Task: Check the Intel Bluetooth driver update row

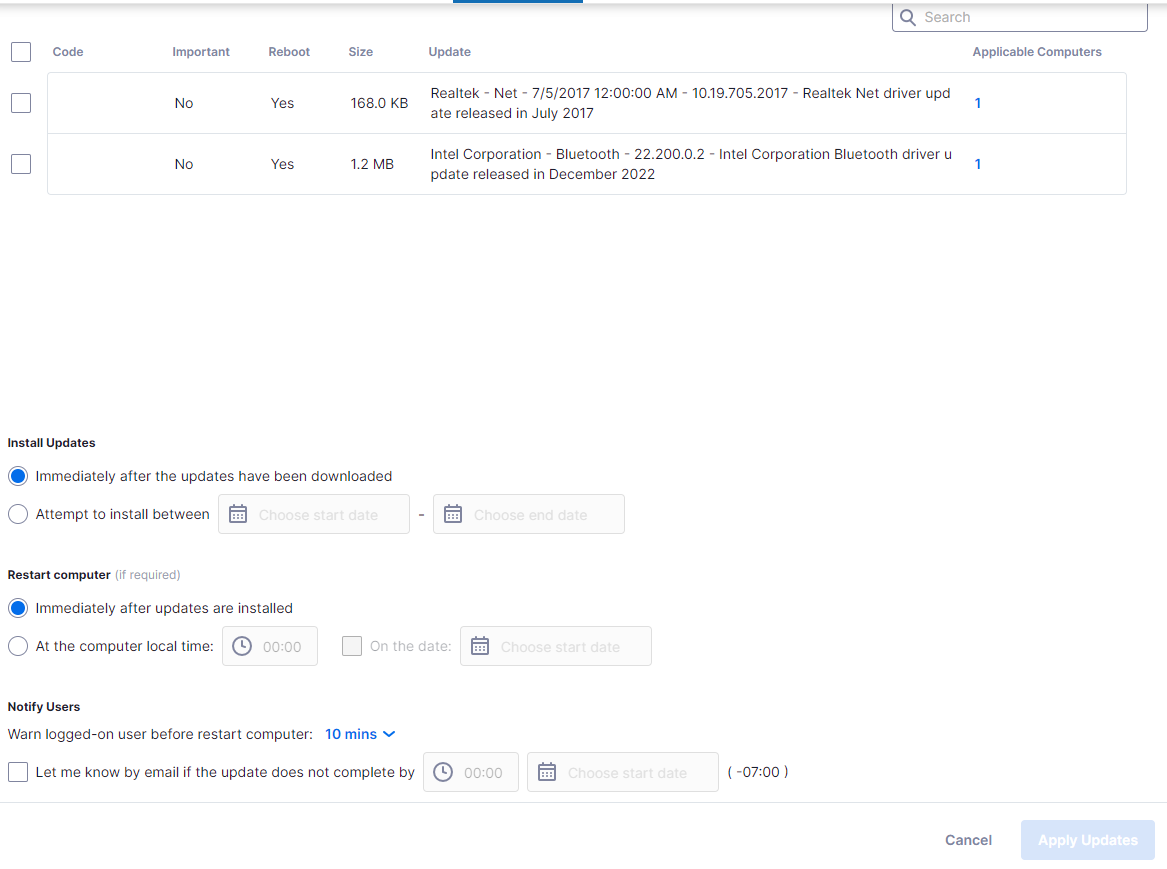Action: (21, 164)
